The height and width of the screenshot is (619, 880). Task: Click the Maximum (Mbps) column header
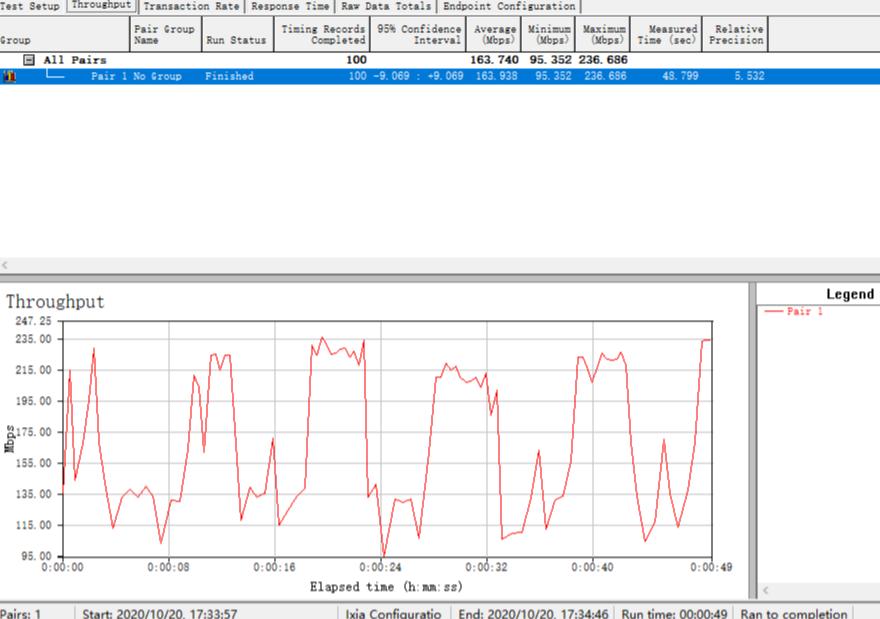coord(603,34)
